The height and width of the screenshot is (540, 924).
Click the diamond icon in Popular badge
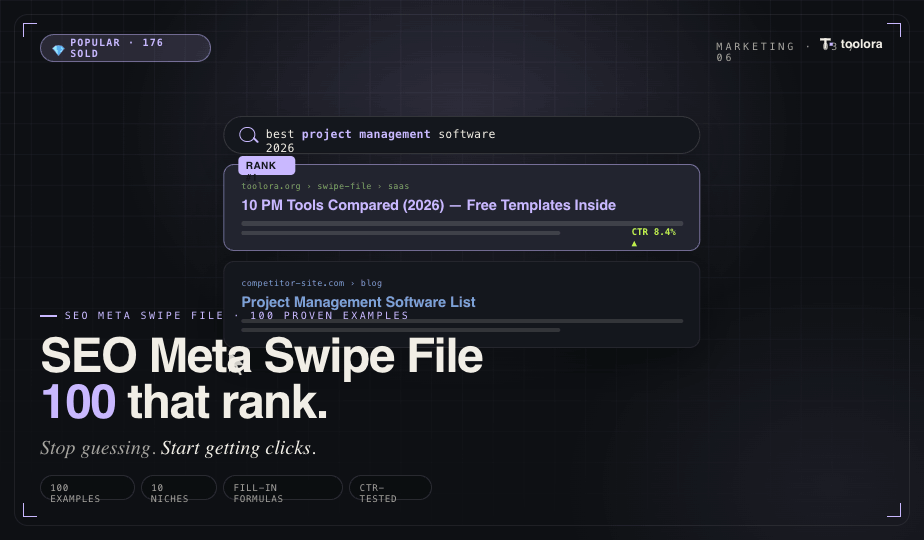coord(58,50)
